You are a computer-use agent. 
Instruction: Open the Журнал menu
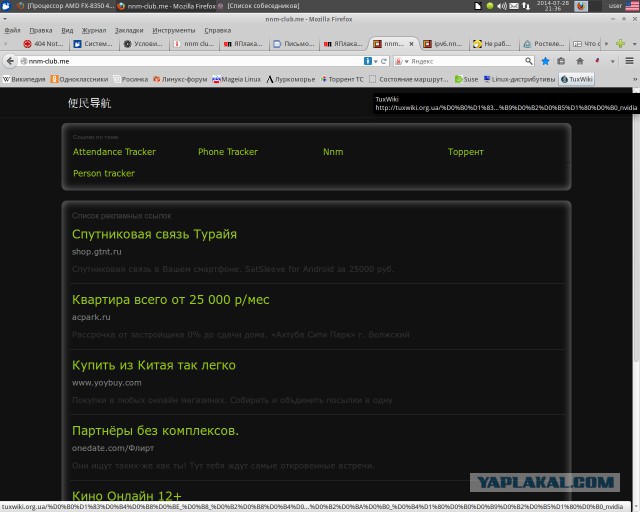(x=94, y=31)
